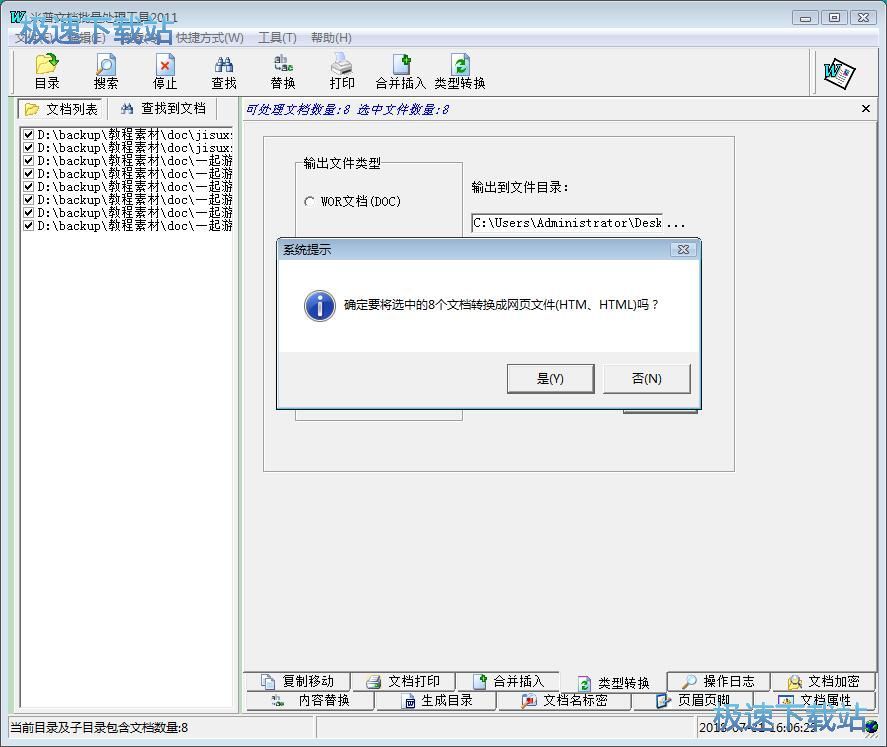Switch to the 查找到文档 tab
The width and height of the screenshot is (887, 747).
pyautogui.click(x=163, y=109)
